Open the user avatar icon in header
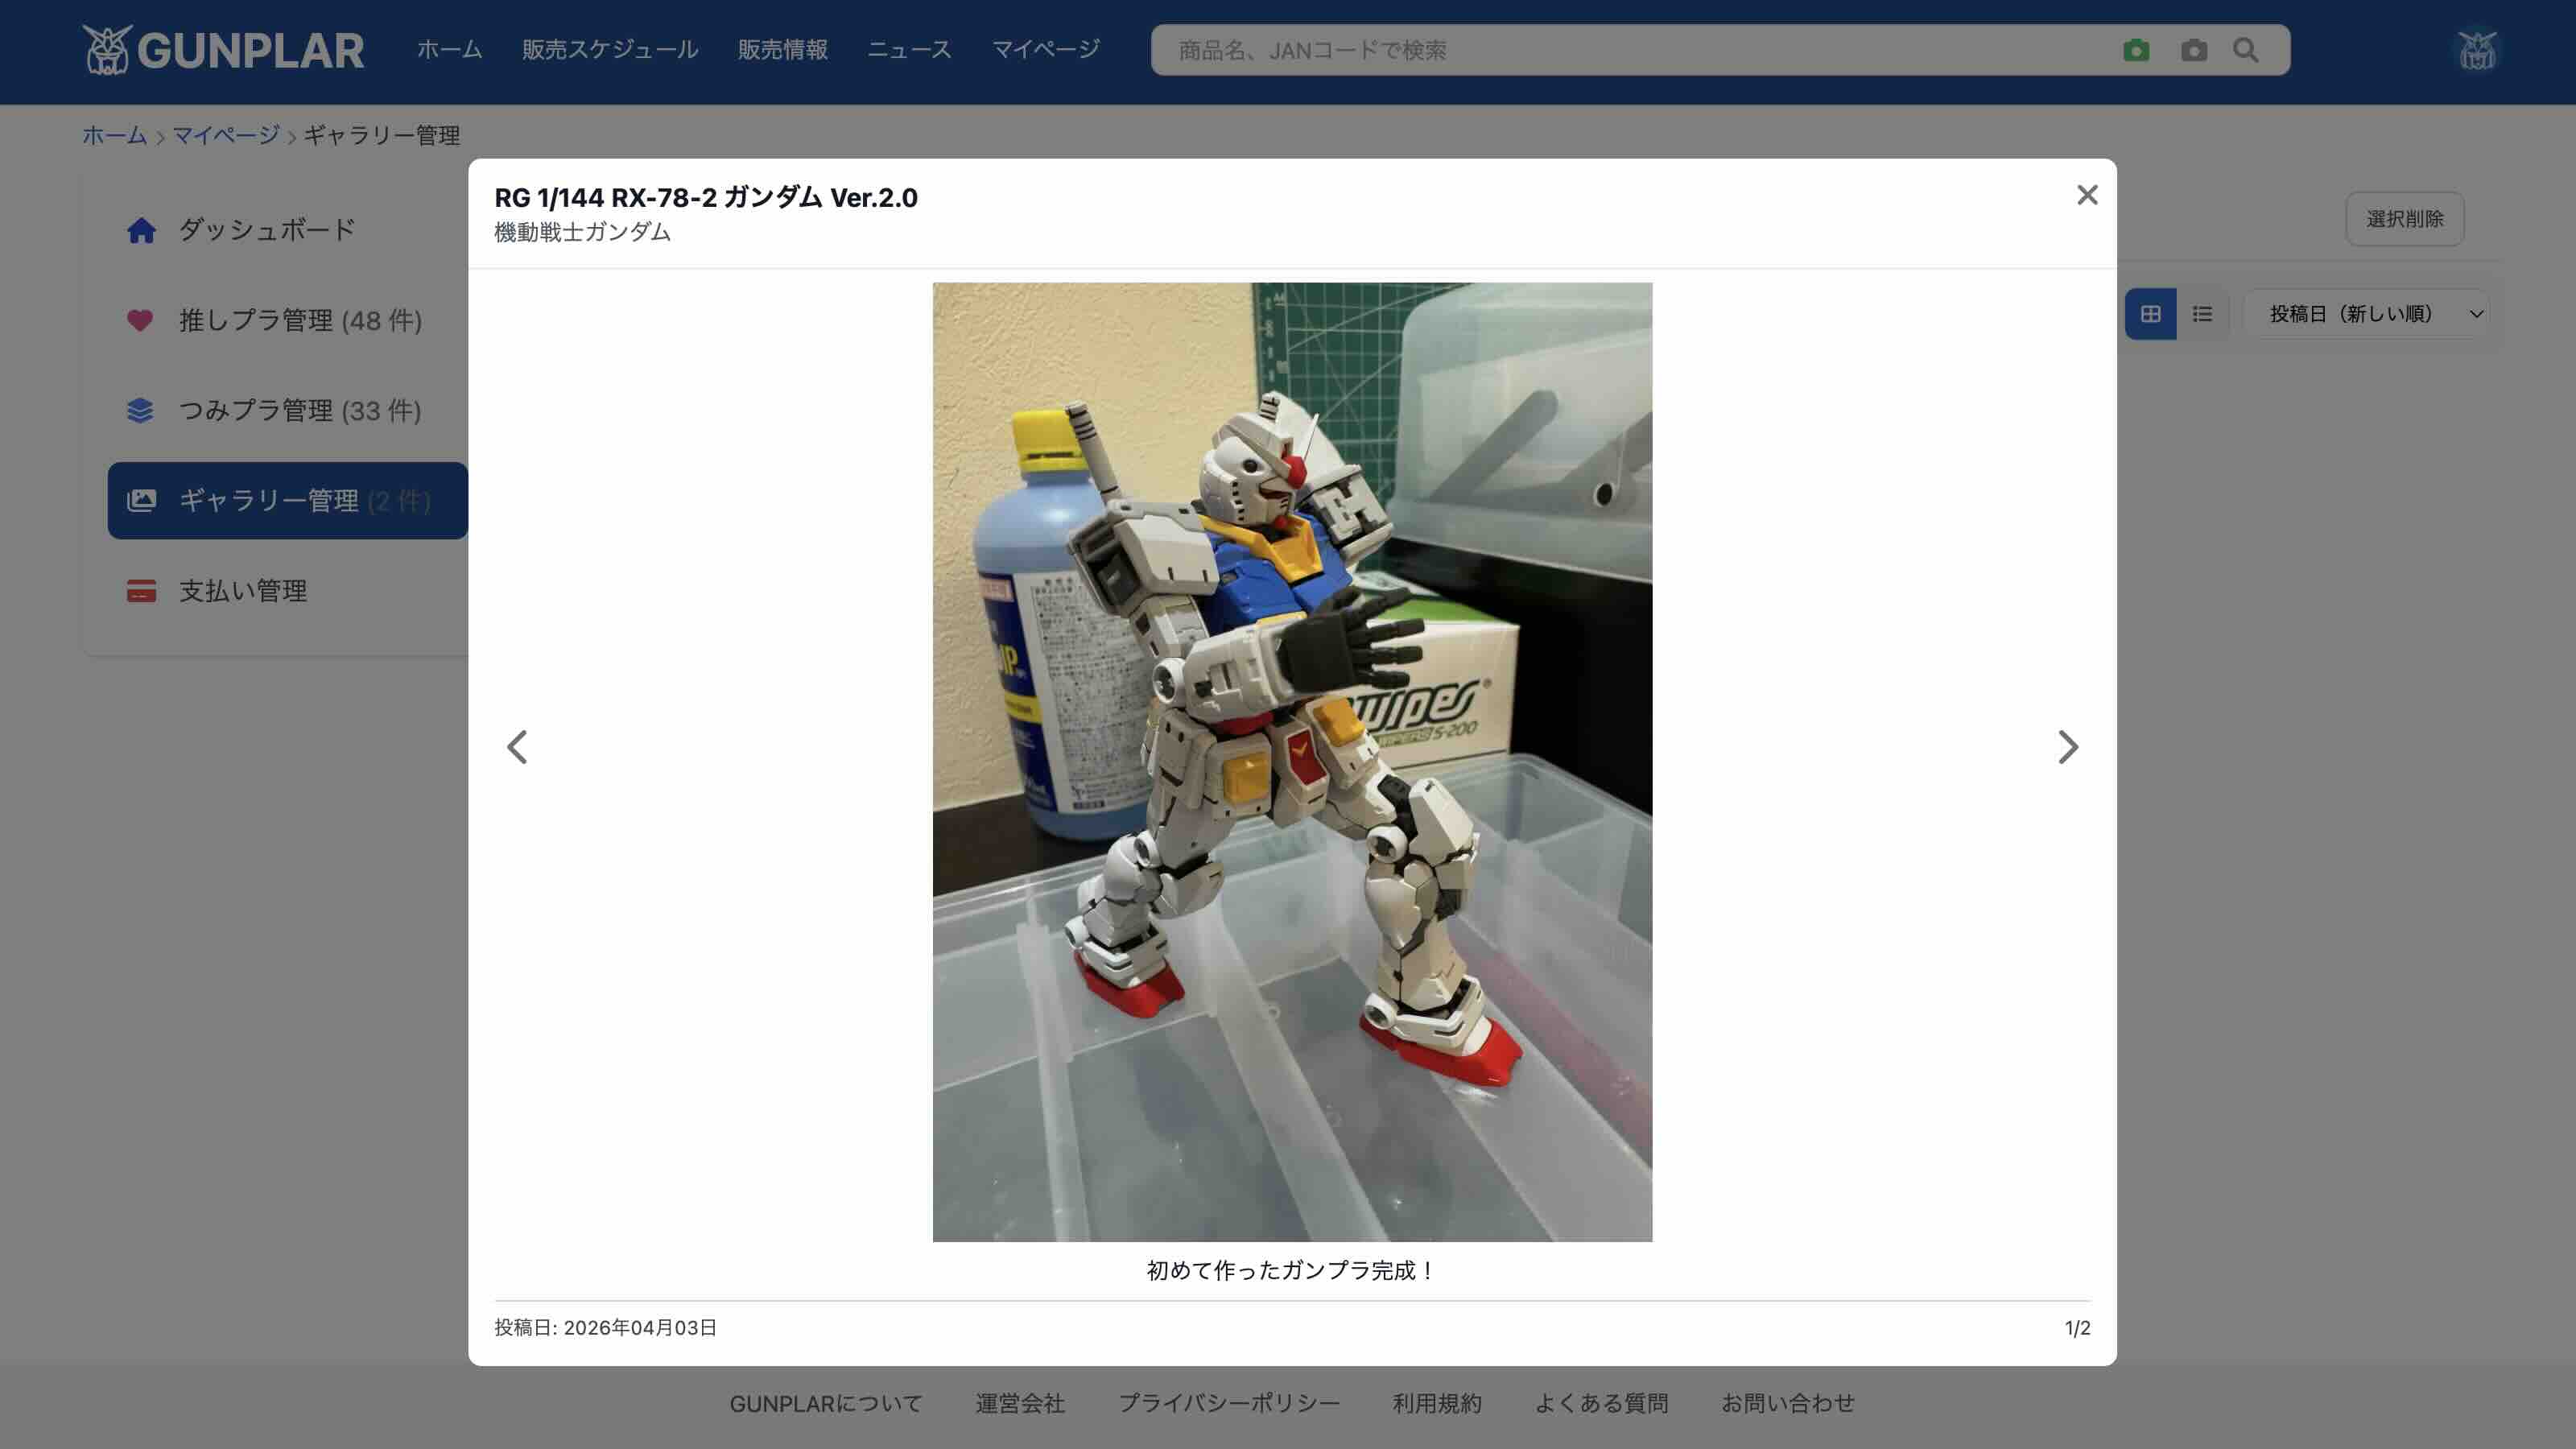The image size is (2576, 1449). tap(2477, 50)
